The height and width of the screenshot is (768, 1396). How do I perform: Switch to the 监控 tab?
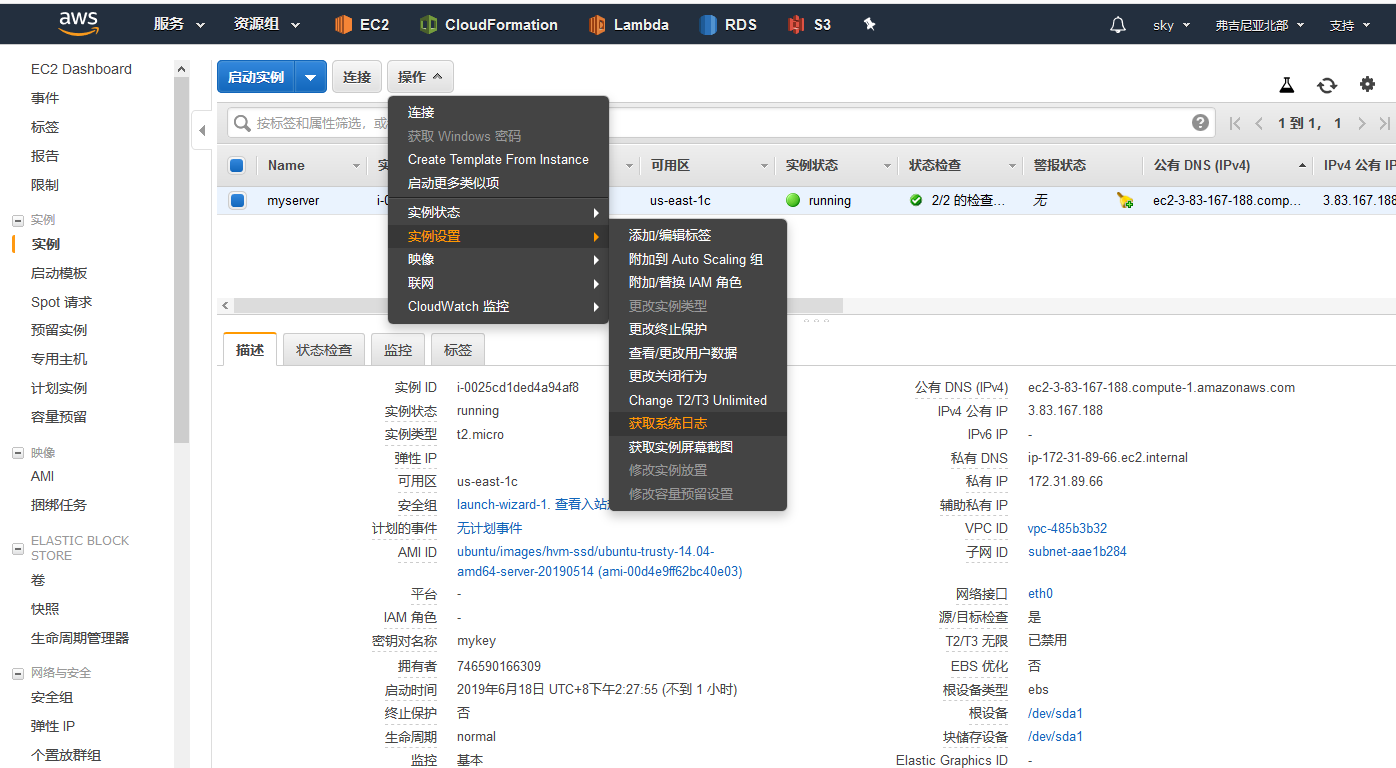[x=398, y=350]
